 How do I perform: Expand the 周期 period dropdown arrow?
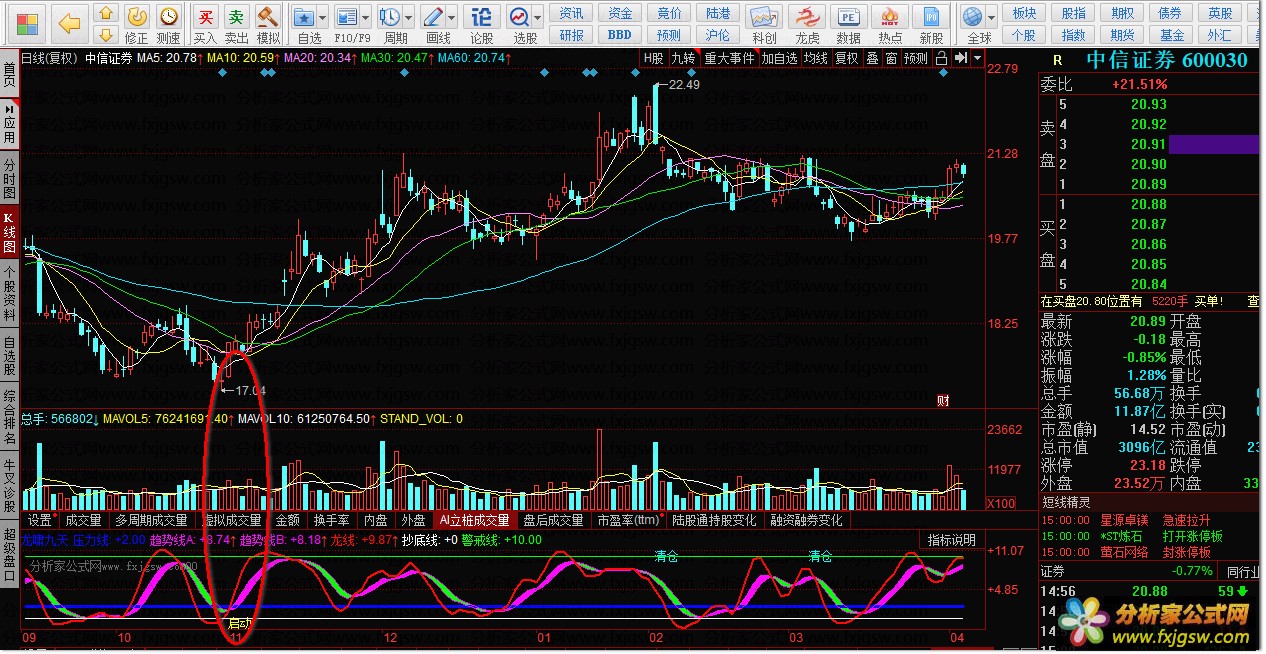point(408,18)
